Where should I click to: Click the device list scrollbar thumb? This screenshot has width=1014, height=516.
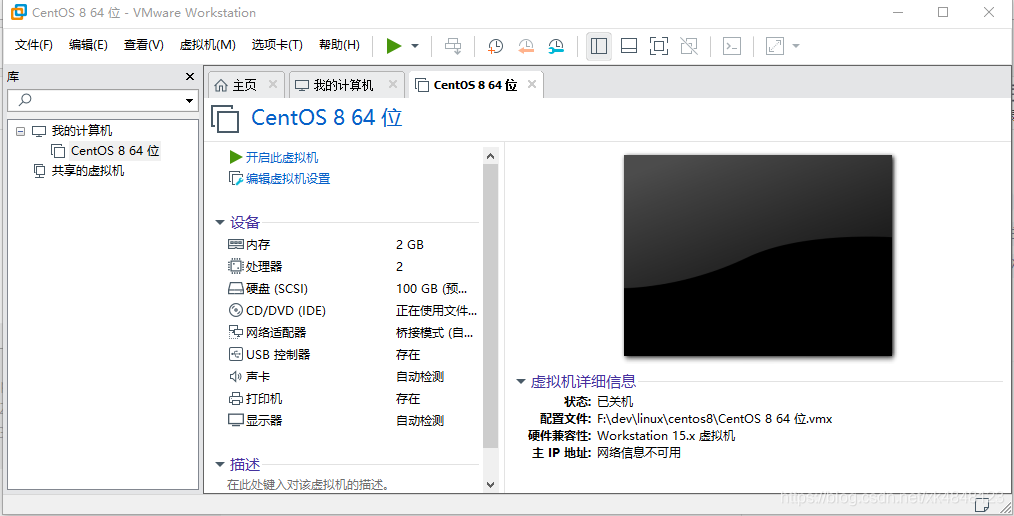[490, 306]
